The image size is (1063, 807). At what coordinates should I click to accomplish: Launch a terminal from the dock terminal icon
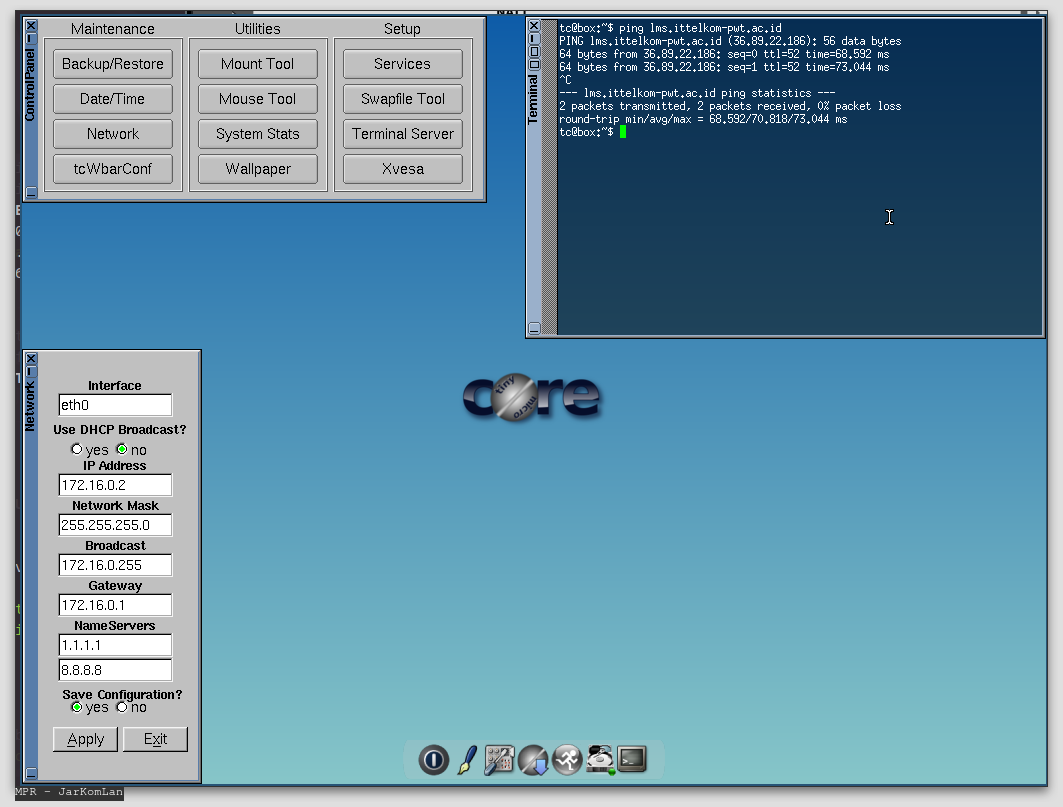(x=631, y=760)
